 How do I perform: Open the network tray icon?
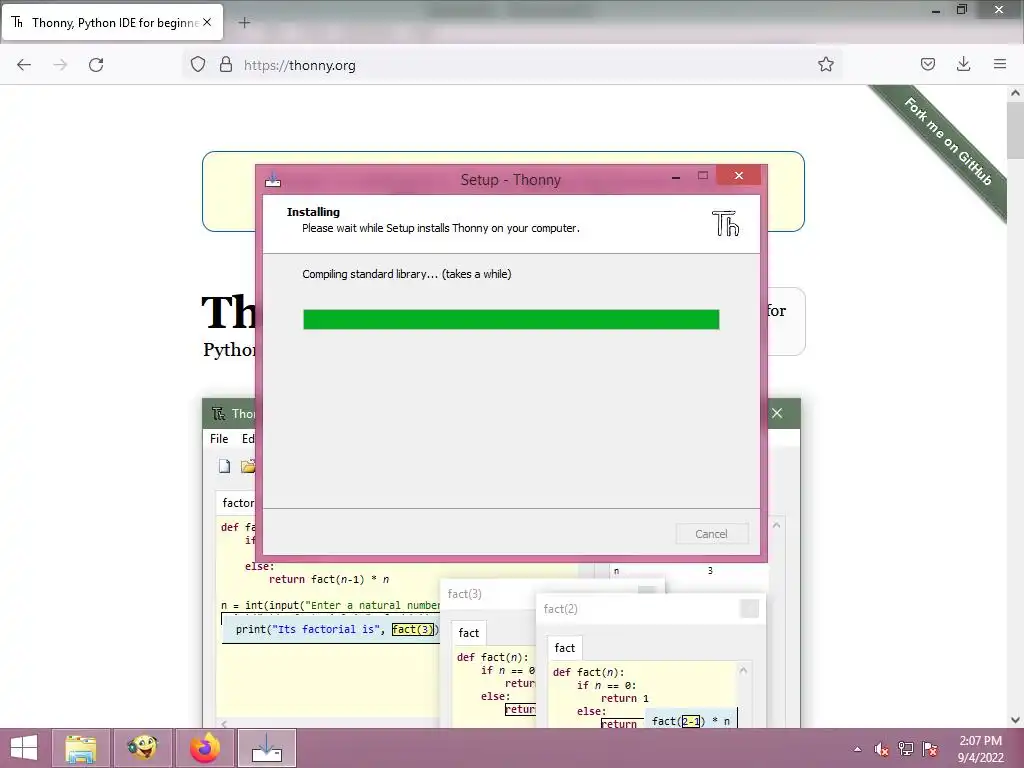[906, 749]
